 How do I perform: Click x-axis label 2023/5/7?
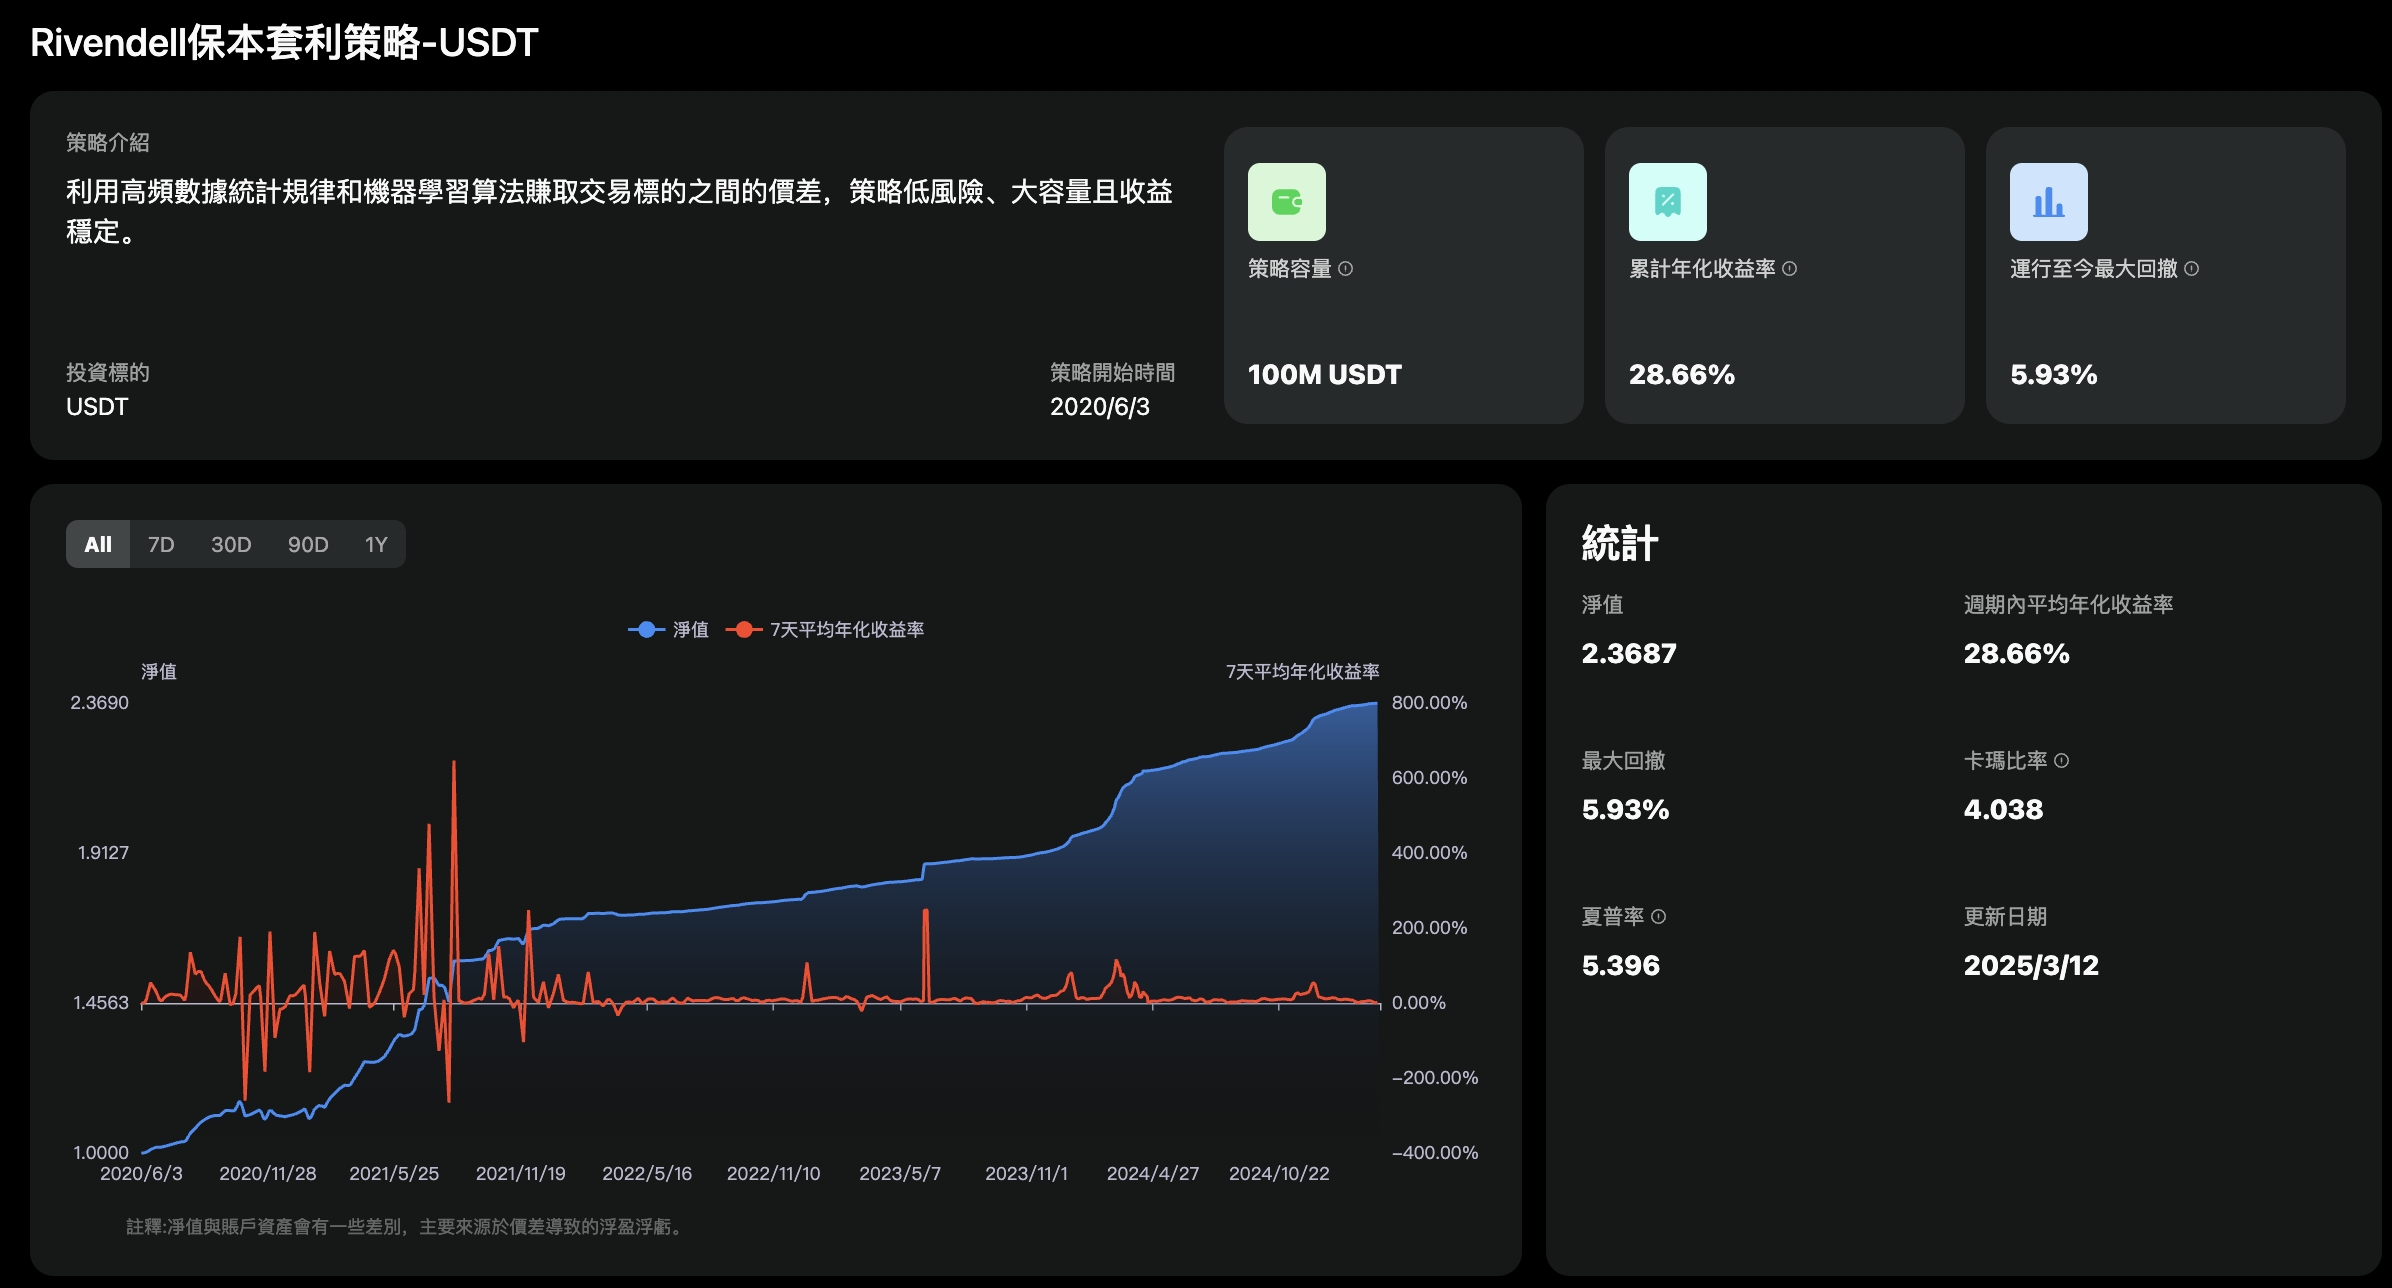pyautogui.click(x=900, y=1173)
